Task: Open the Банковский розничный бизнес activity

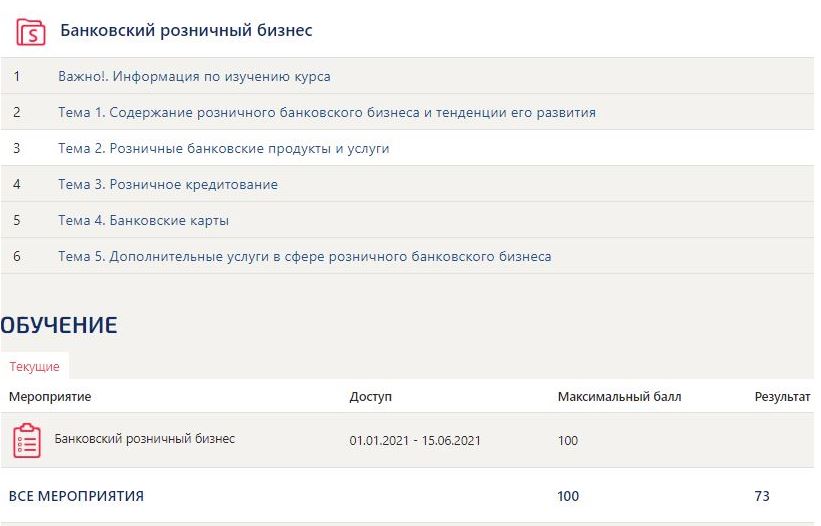Action: [144, 438]
